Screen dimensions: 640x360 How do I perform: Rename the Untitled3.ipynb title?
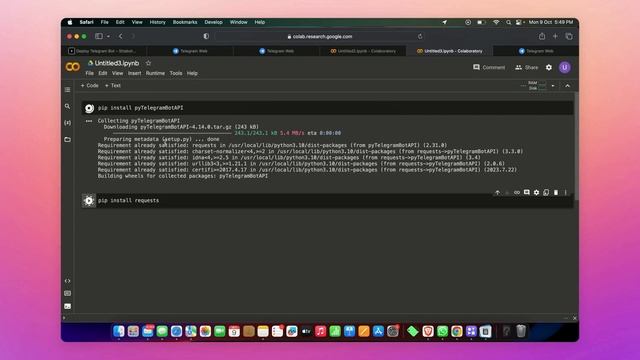coord(117,63)
